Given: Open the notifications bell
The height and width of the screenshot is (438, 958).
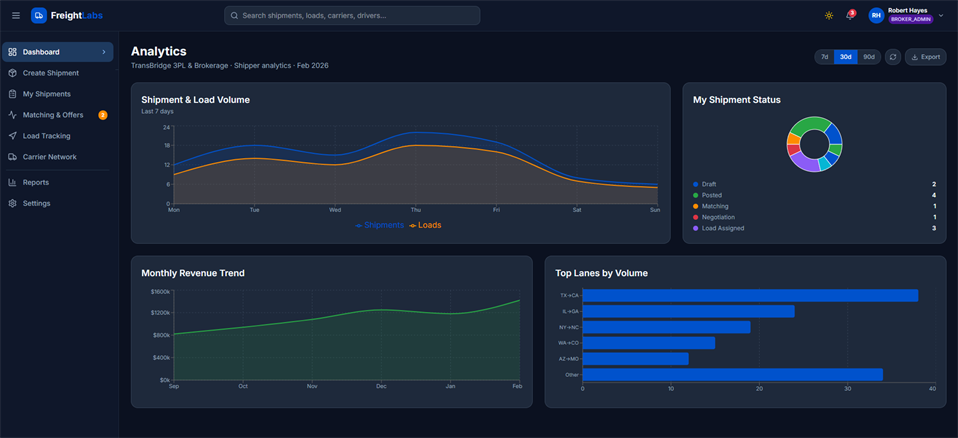Looking at the screenshot, I should pyautogui.click(x=850, y=15).
